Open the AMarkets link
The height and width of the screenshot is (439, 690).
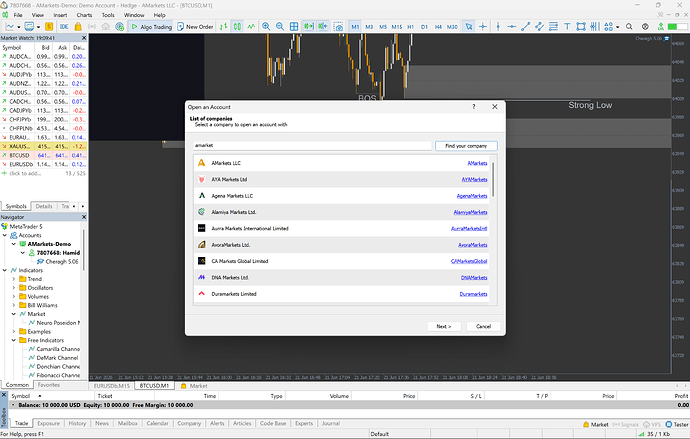[477, 163]
